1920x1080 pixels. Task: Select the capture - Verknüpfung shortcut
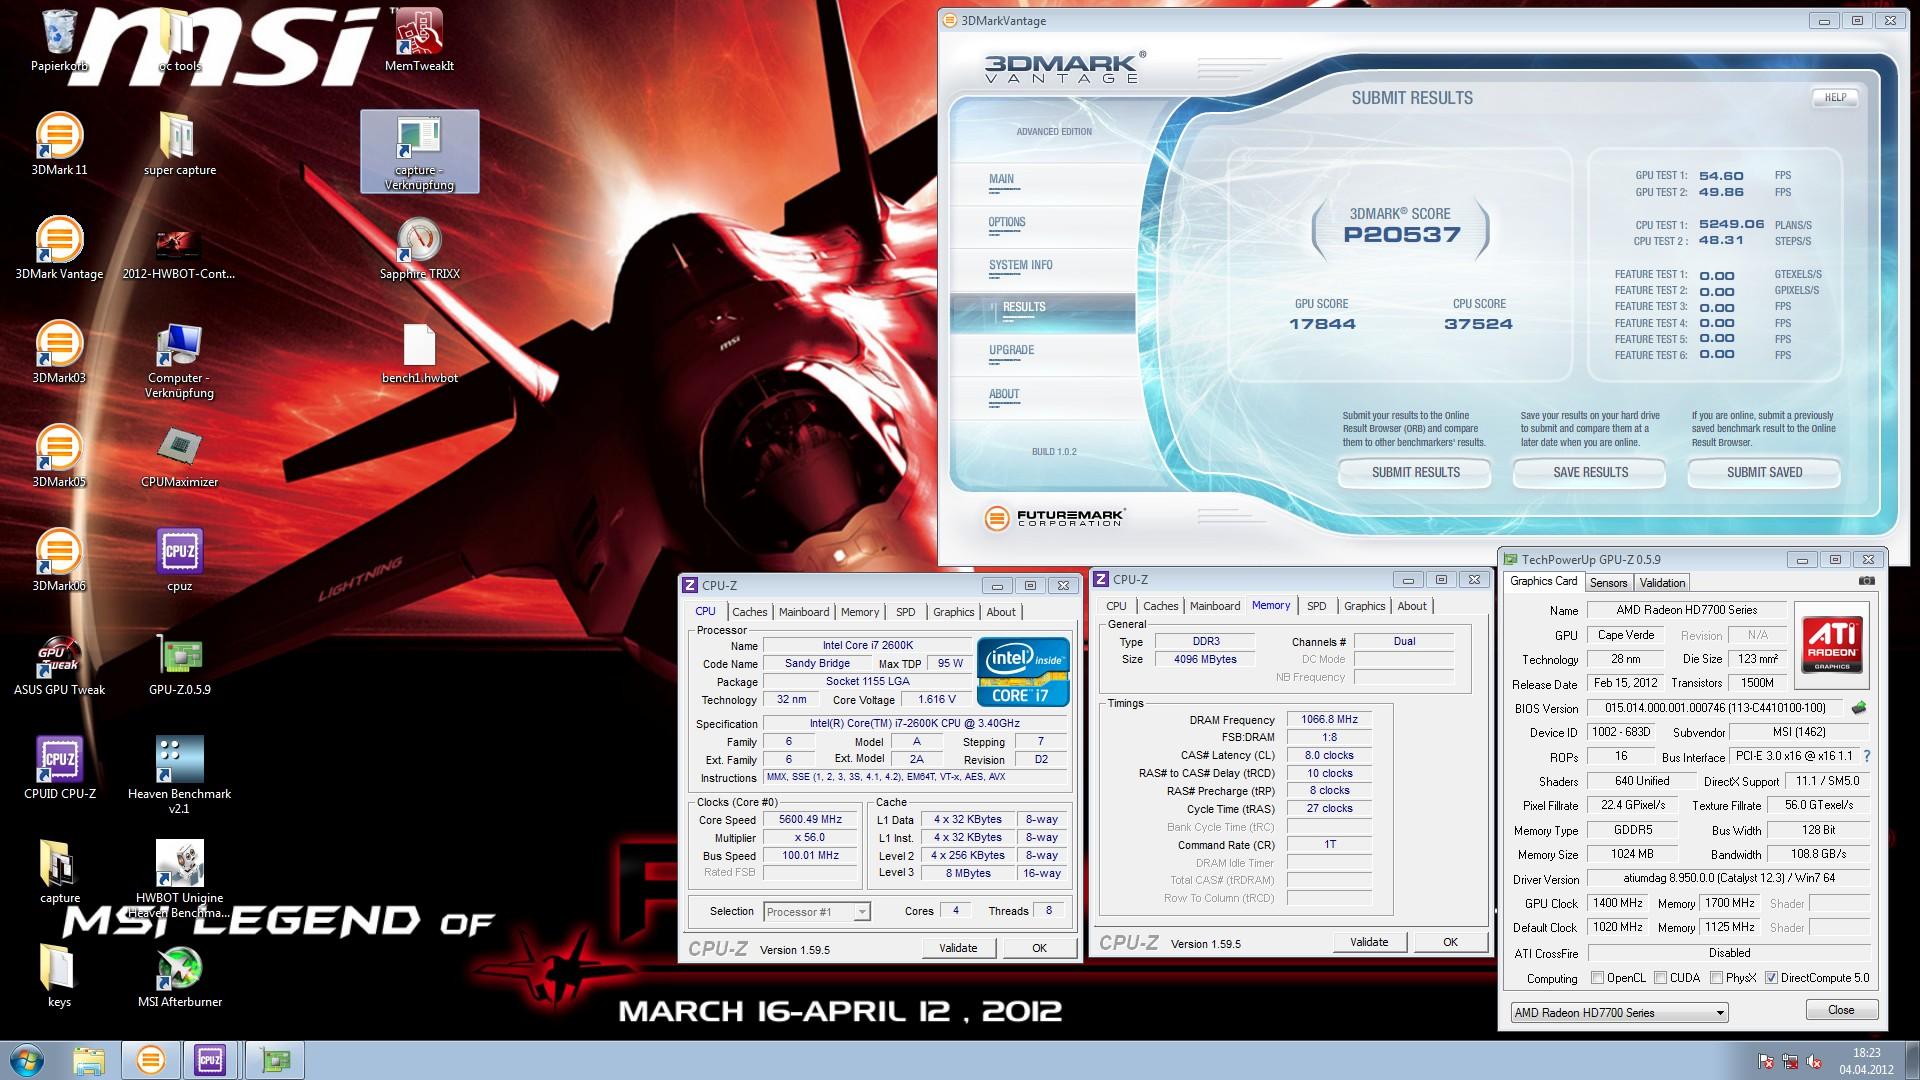tap(419, 152)
